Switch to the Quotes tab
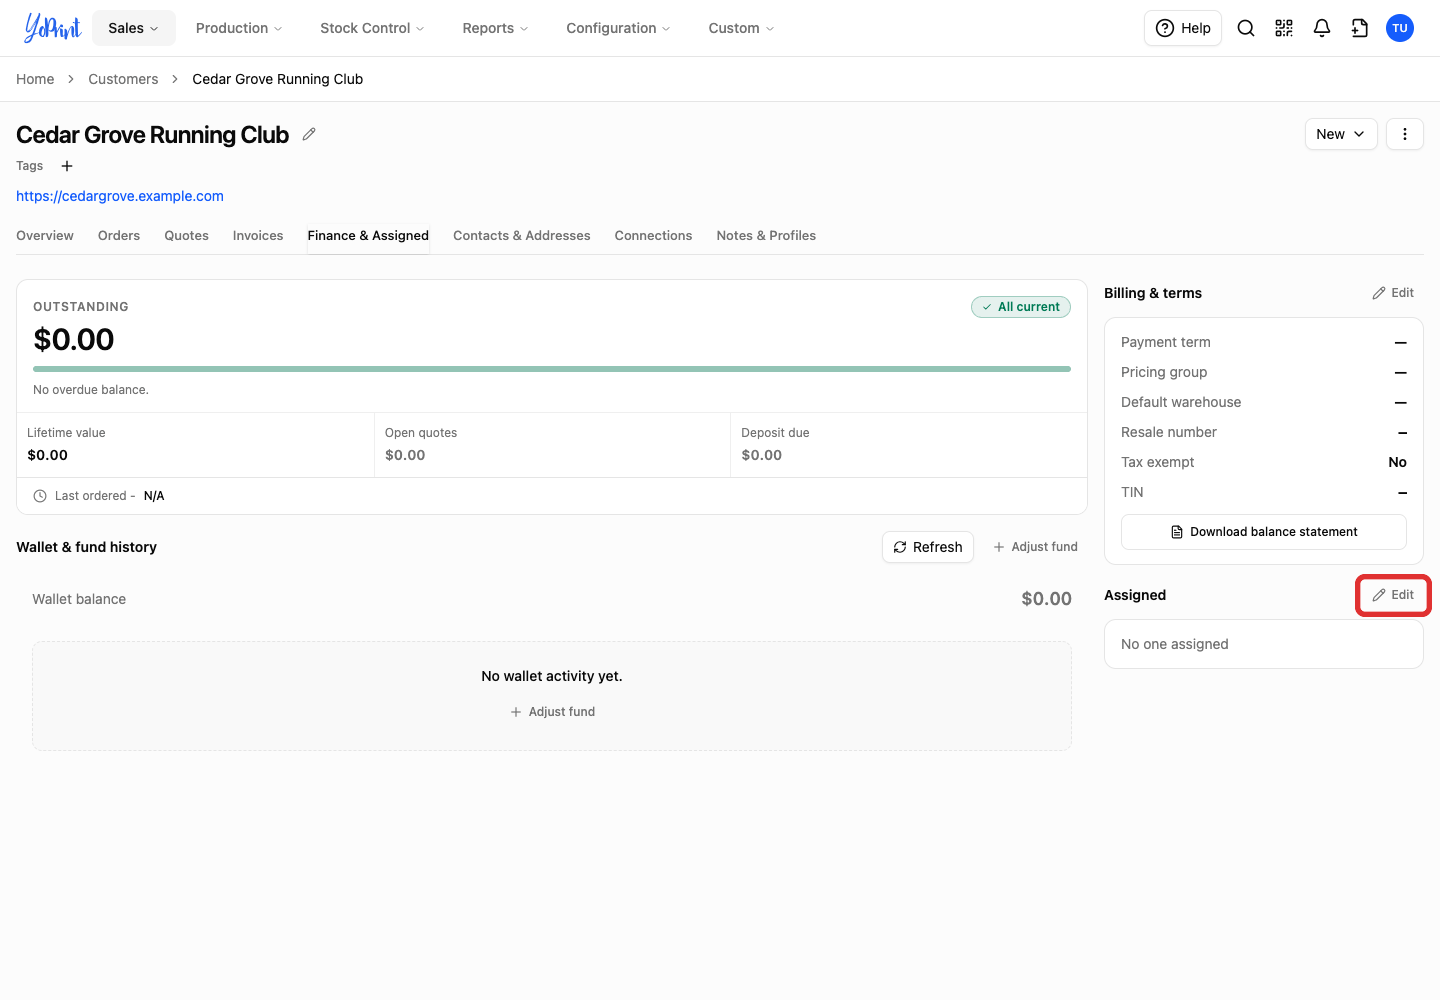1440x1000 pixels. (x=187, y=236)
